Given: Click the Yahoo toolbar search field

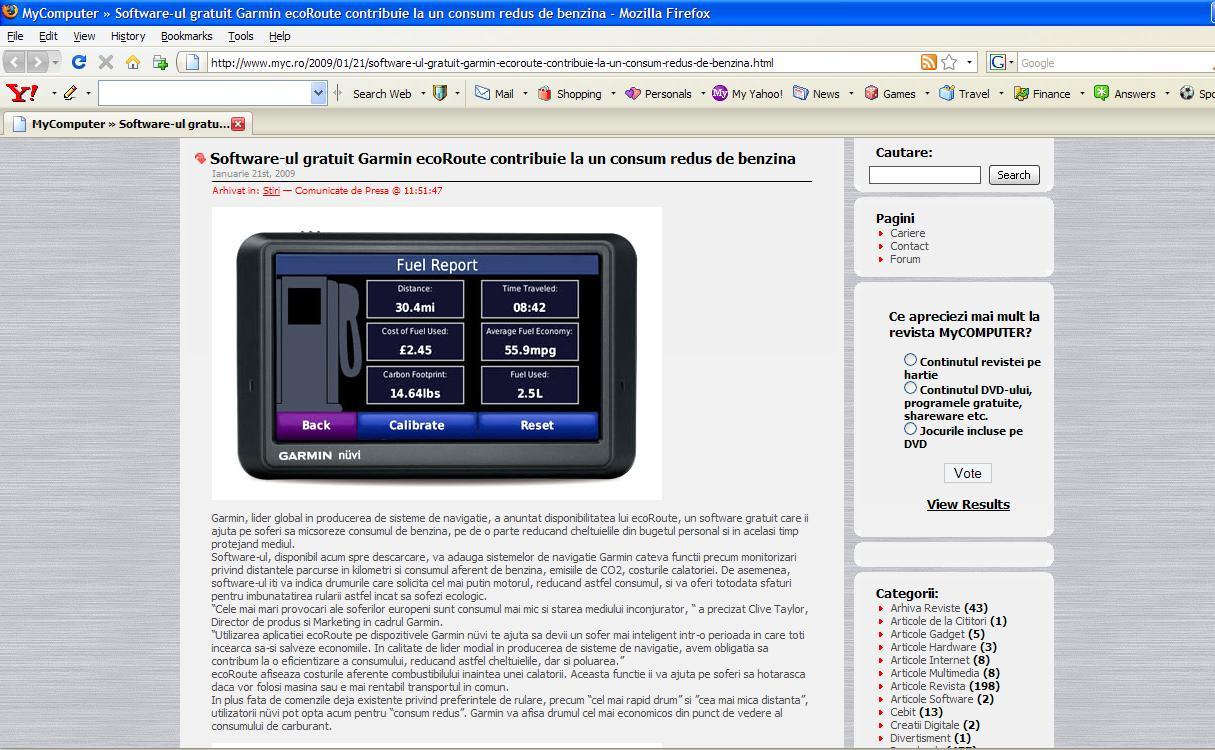Looking at the screenshot, I should point(205,93).
